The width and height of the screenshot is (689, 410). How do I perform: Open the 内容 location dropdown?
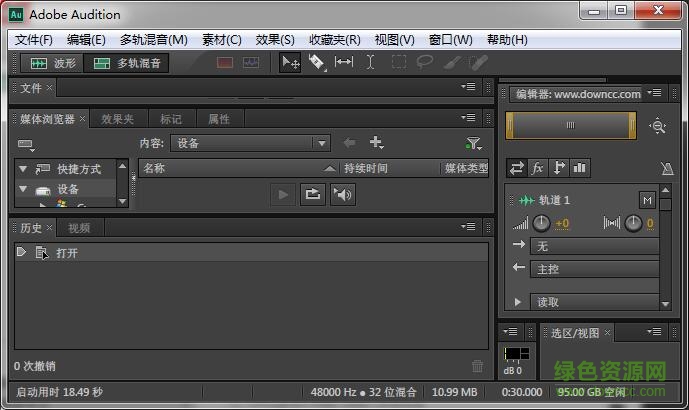[250, 143]
